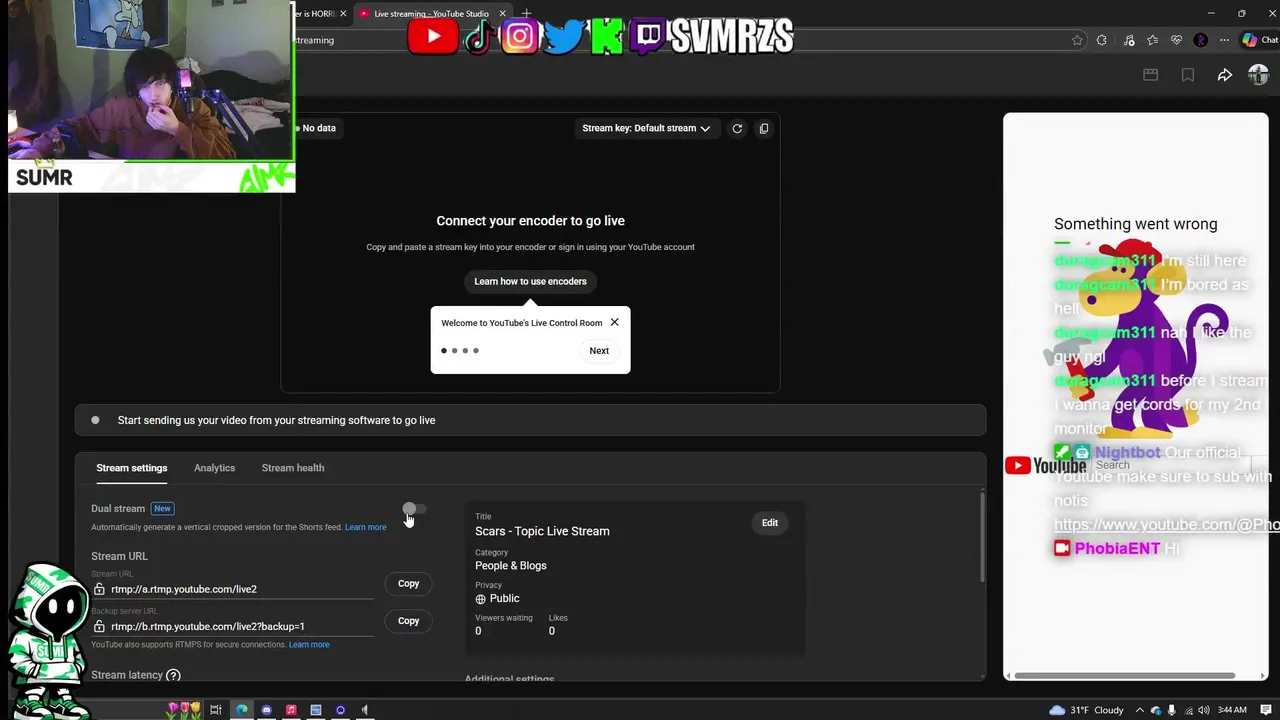Image resolution: width=1280 pixels, height=720 pixels.
Task: Click the People & Blogs category text
Action: click(x=511, y=566)
